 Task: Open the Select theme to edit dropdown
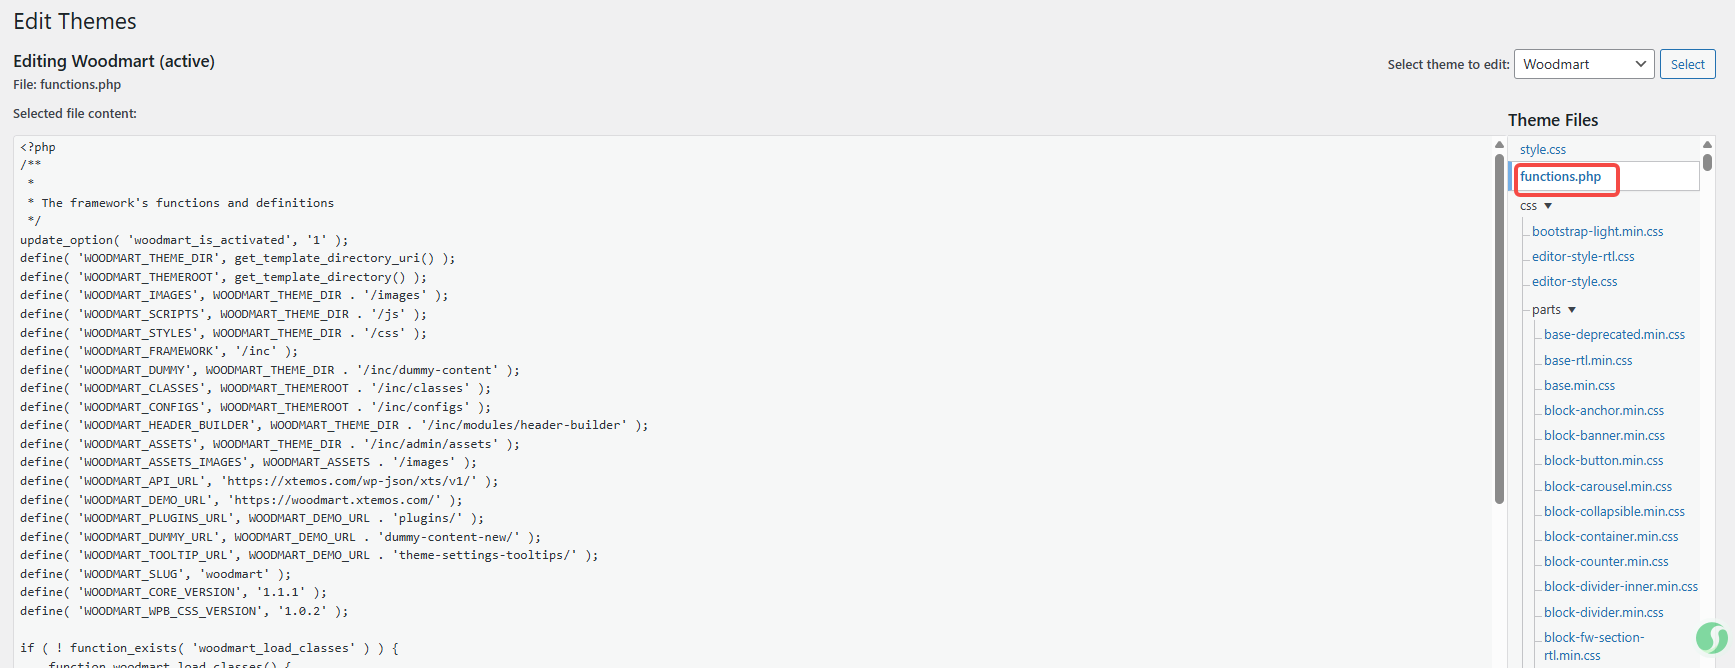tap(1584, 64)
